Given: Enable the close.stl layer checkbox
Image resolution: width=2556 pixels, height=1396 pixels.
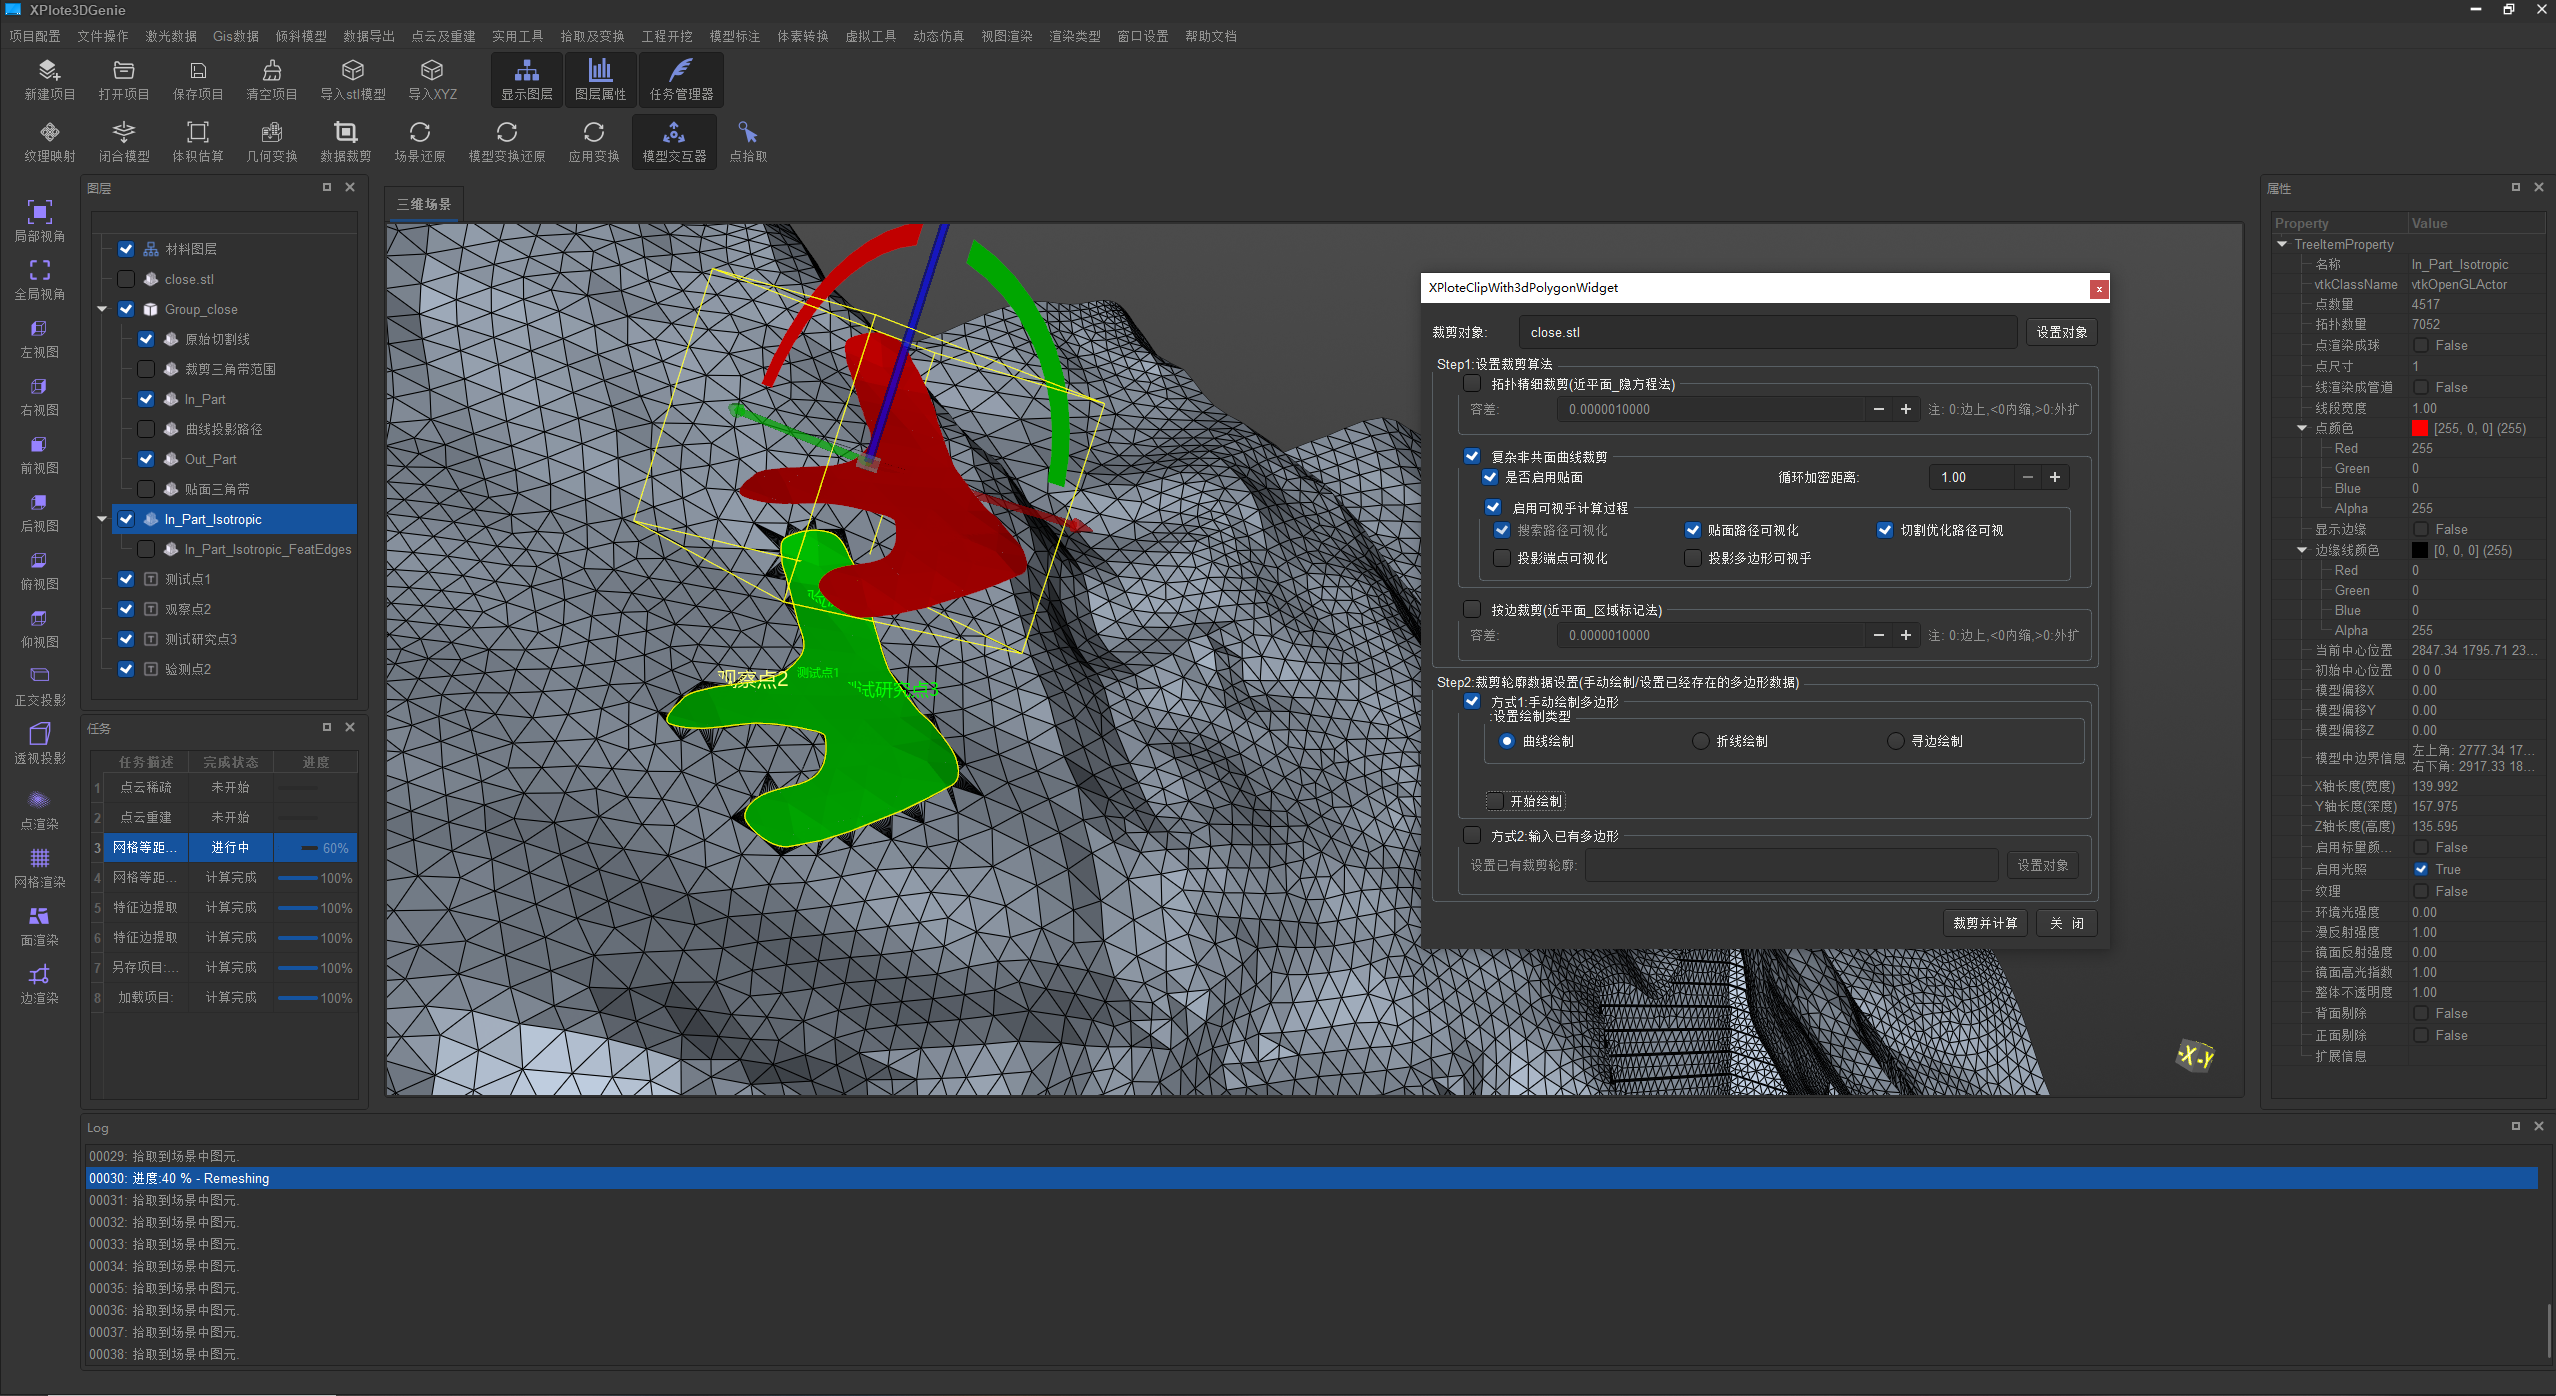Looking at the screenshot, I should (x=126, y=279).
